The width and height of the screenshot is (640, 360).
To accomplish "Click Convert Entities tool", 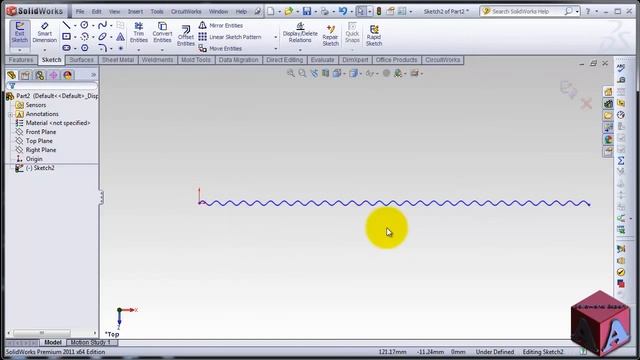I will (x=162, y=33).
